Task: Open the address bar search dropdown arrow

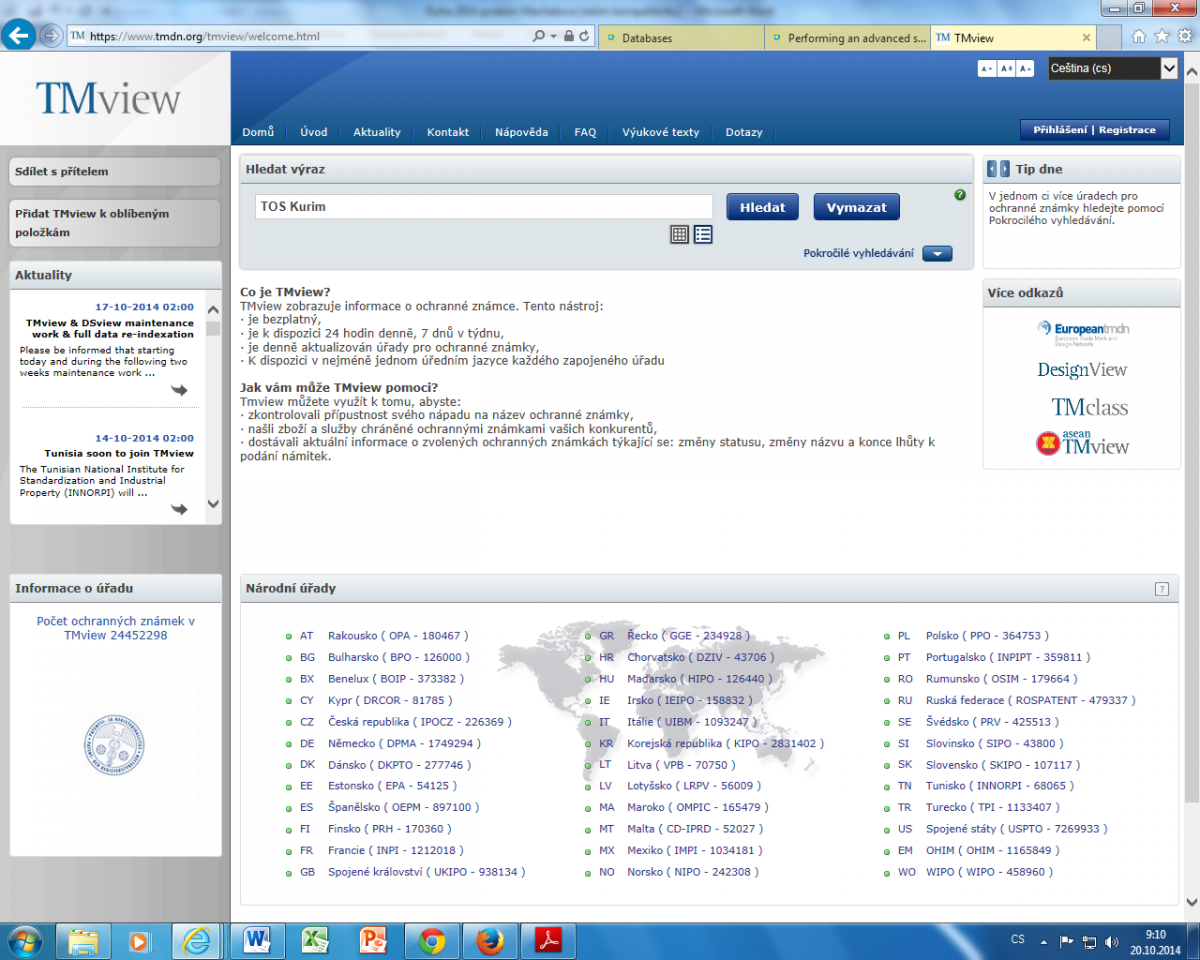Action: tap(553, 36)
